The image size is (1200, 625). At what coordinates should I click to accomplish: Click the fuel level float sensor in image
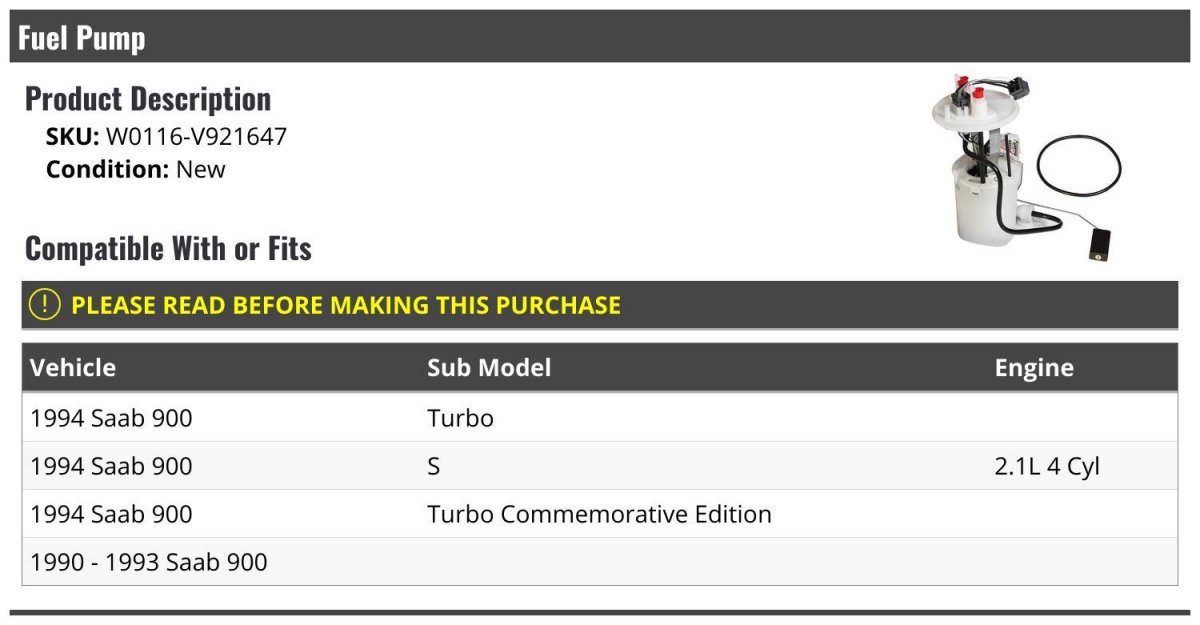[x=1100, y=245]
